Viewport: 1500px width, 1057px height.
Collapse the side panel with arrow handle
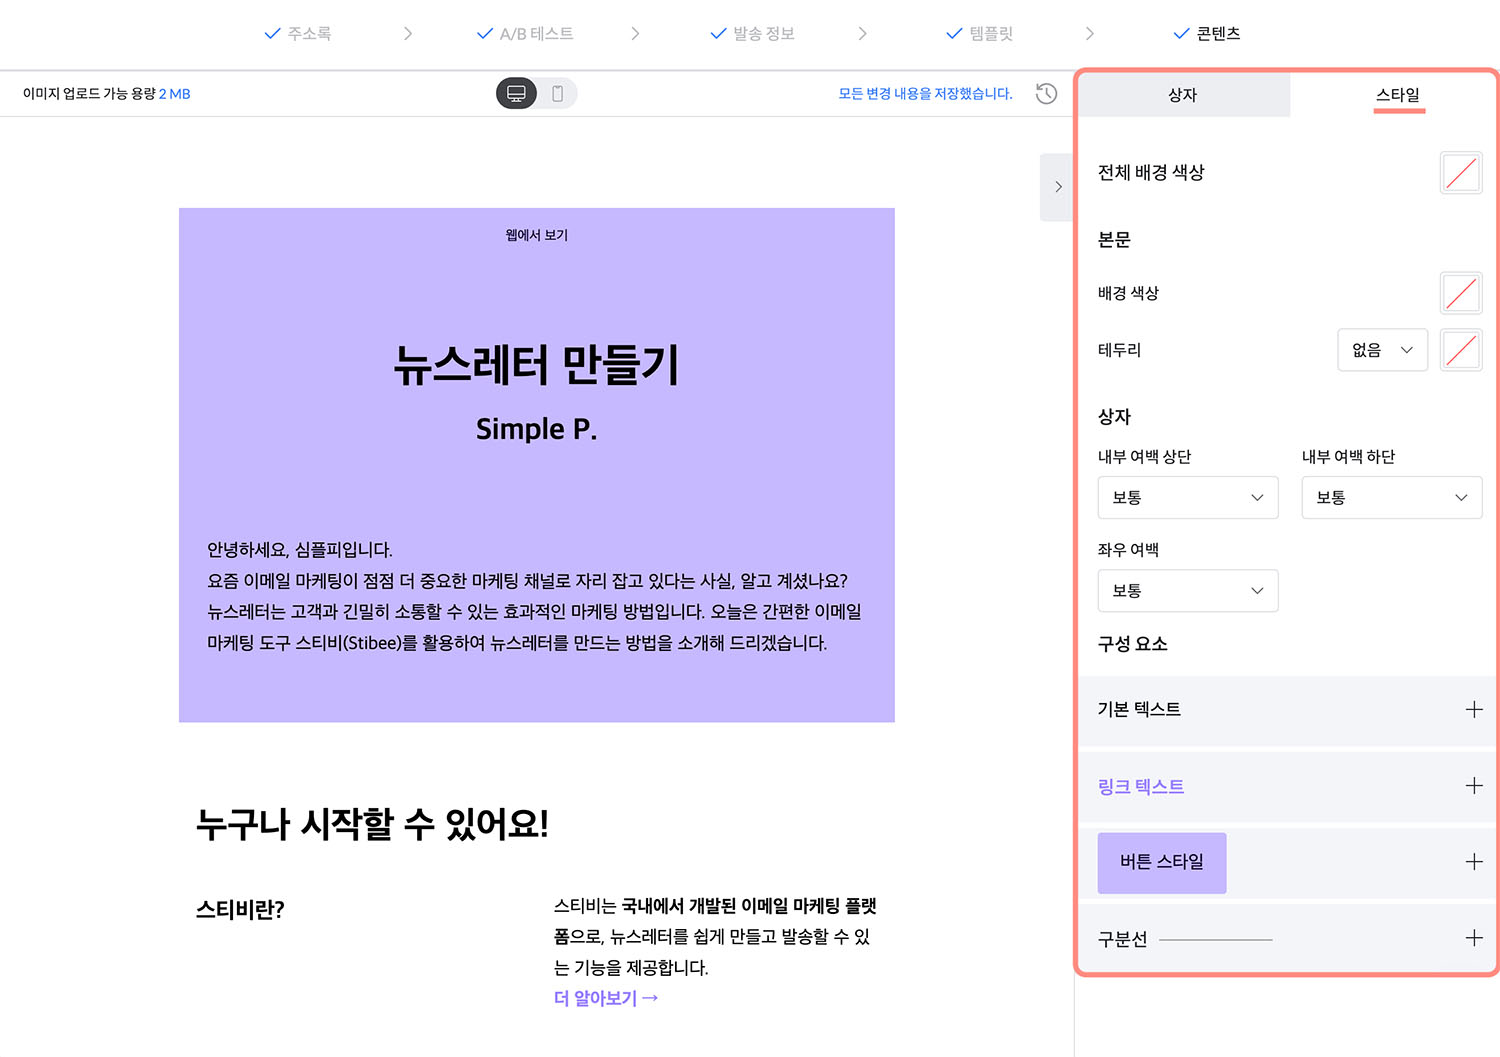pos(1057,187)
